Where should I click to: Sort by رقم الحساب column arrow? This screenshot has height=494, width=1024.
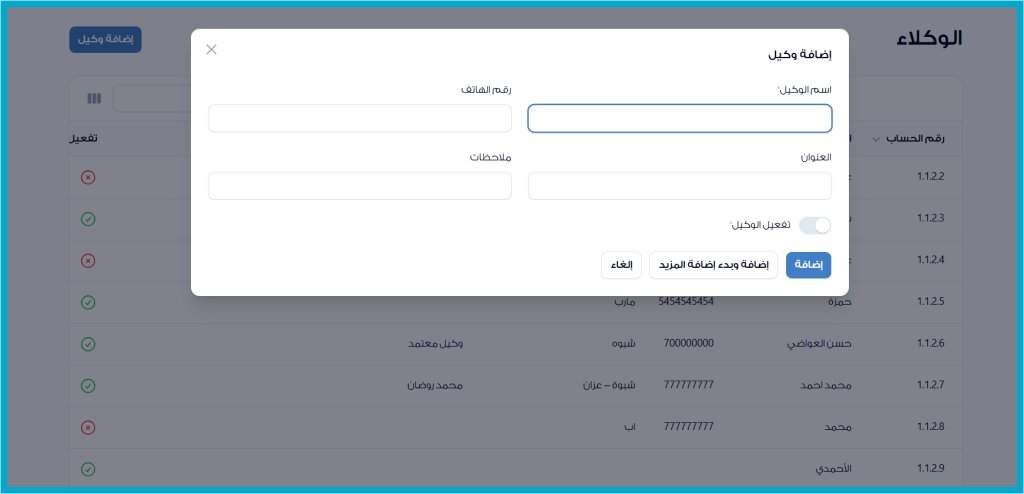877,140
